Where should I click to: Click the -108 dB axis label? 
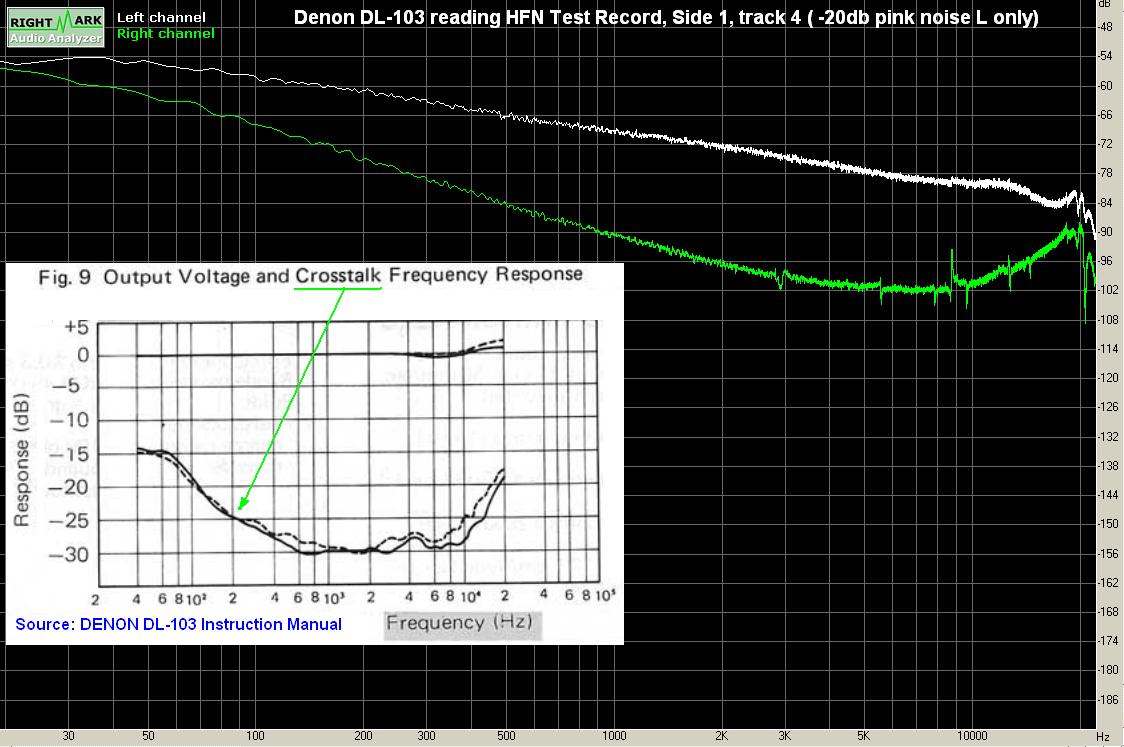pyautogui.click(x=1108, y=319)
